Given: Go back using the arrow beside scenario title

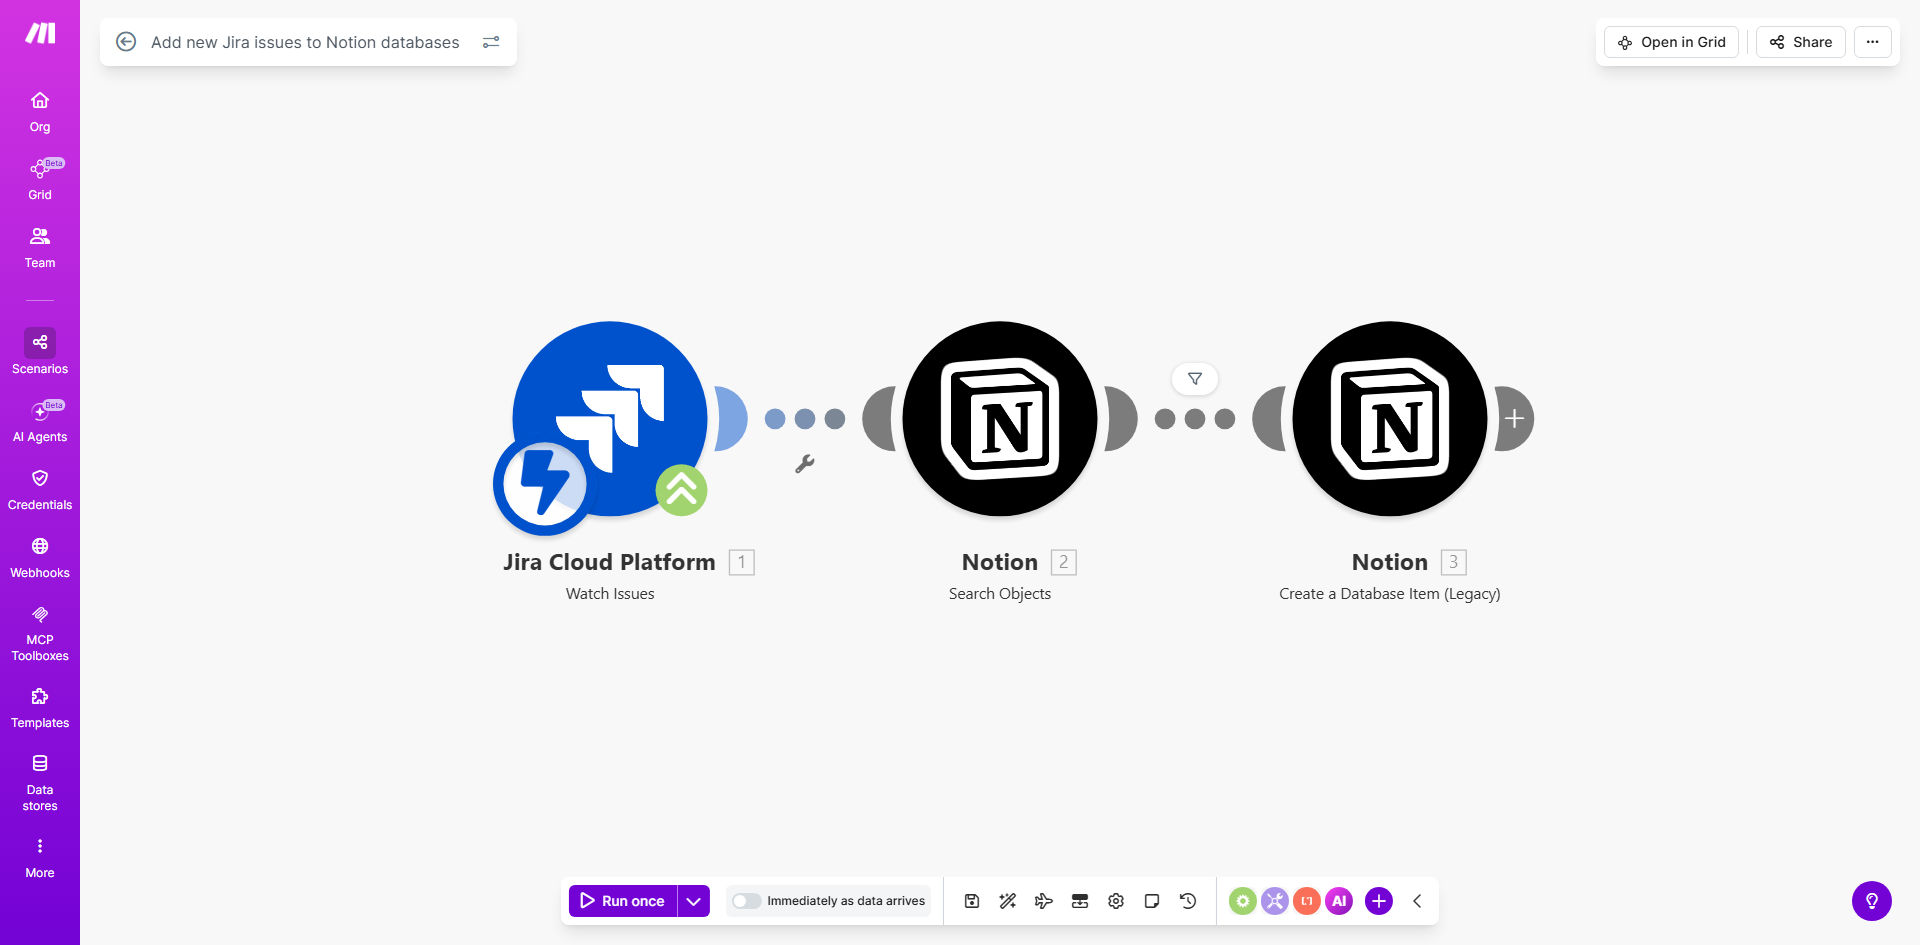Looking at the screenshot, I should tap(126, 42).
